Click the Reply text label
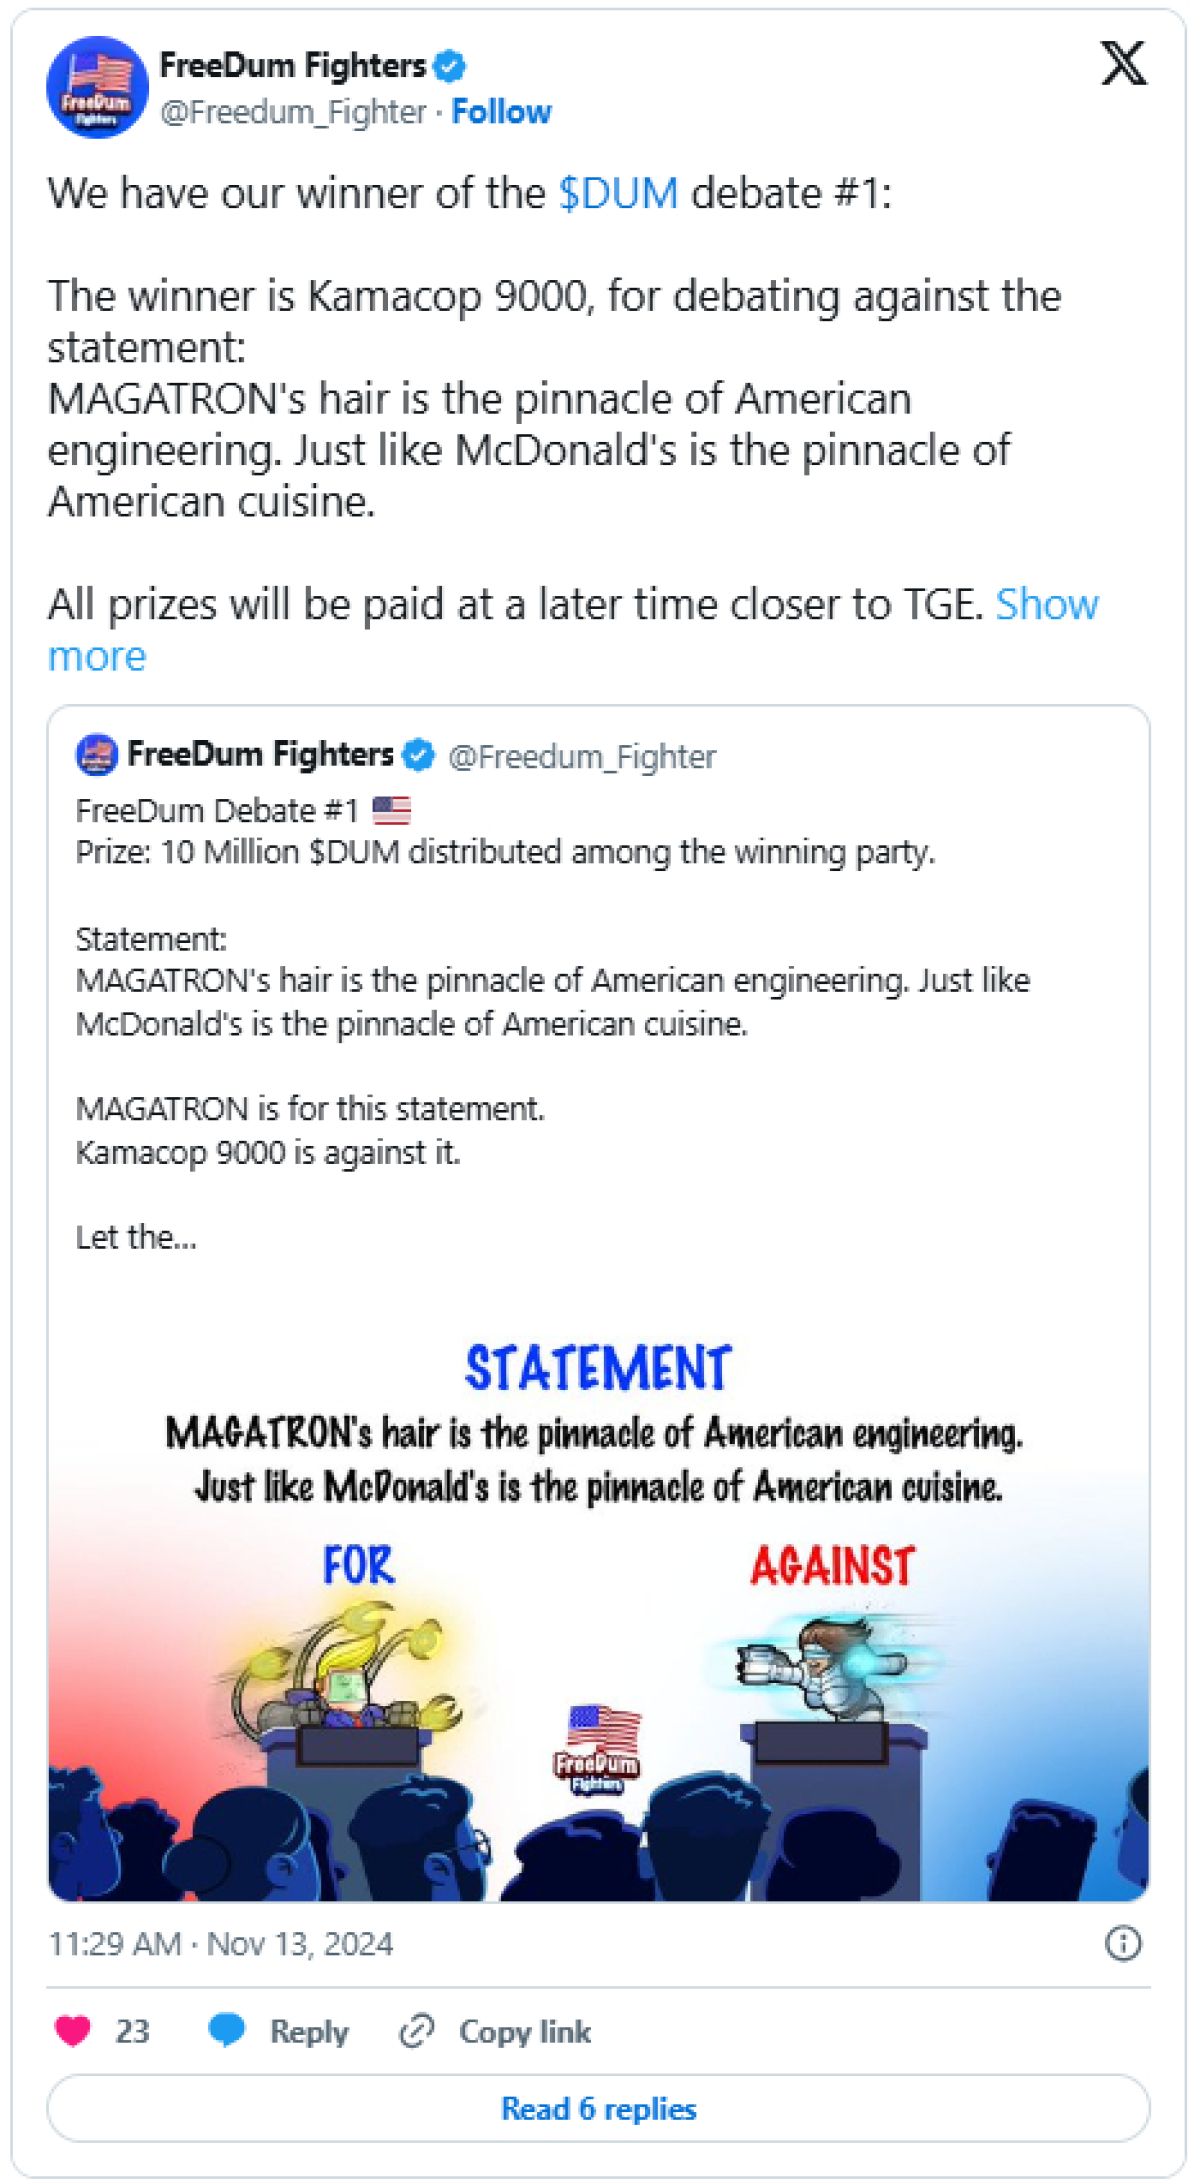1200x2184 pixels. click(309, 2032)
